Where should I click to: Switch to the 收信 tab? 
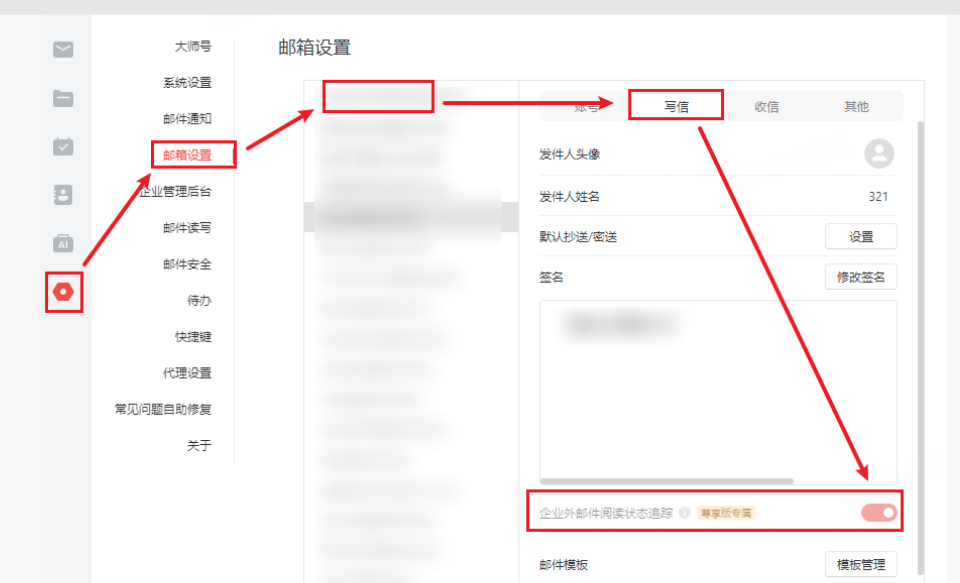[x=767, y=107]
